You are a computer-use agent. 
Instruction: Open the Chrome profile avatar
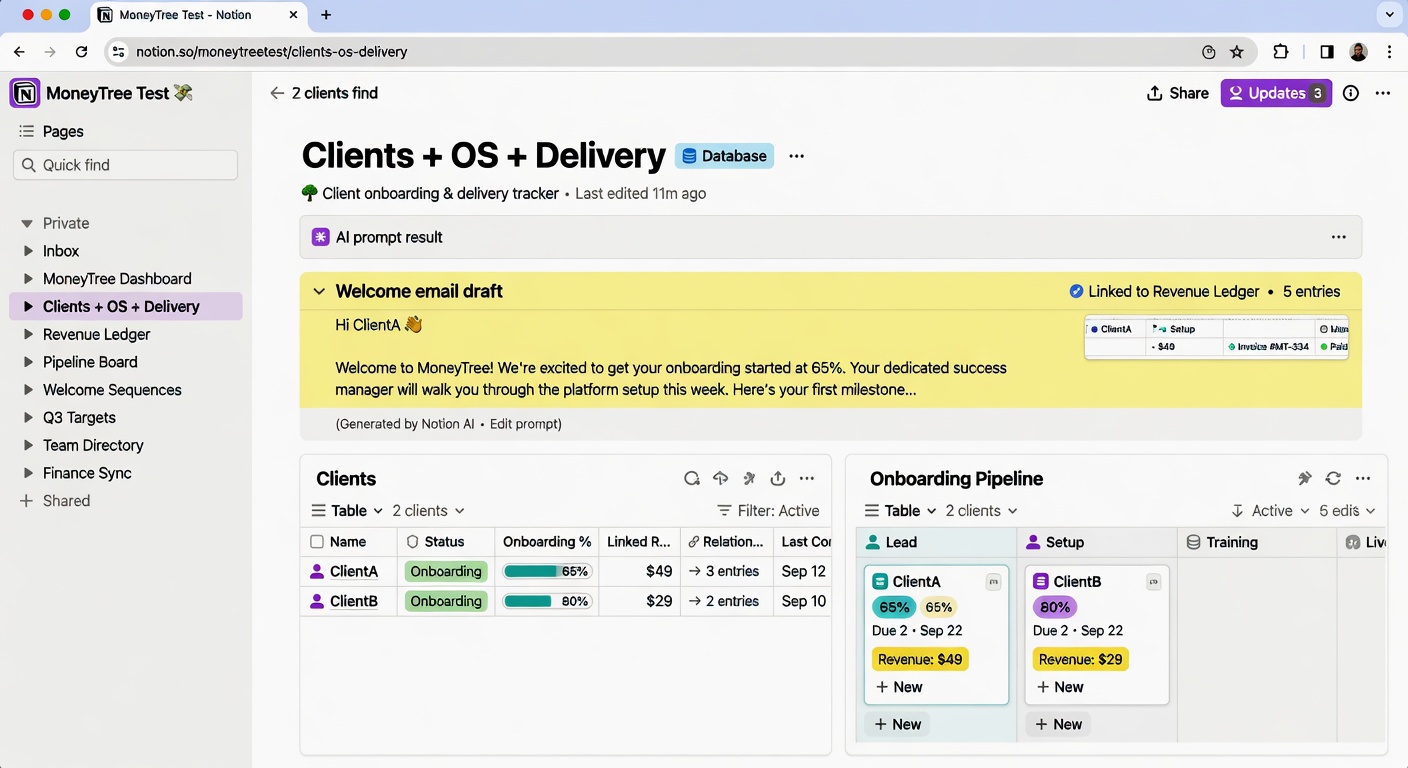pos(1358,52)
